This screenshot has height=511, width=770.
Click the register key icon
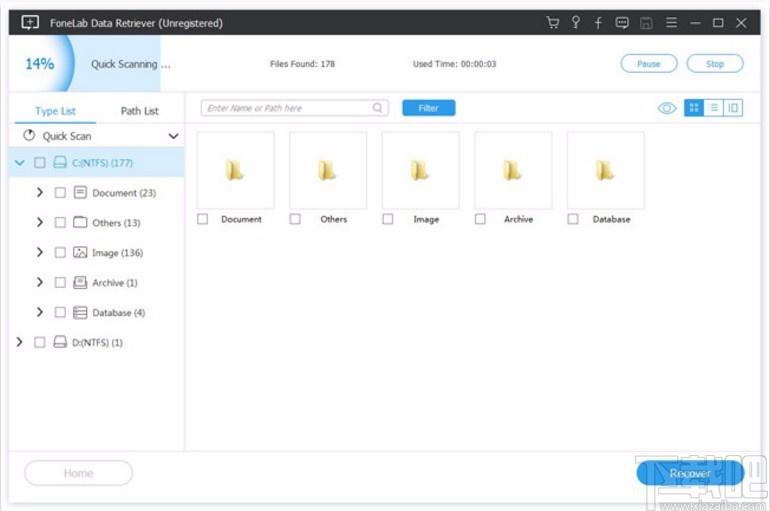pos(576,23)
